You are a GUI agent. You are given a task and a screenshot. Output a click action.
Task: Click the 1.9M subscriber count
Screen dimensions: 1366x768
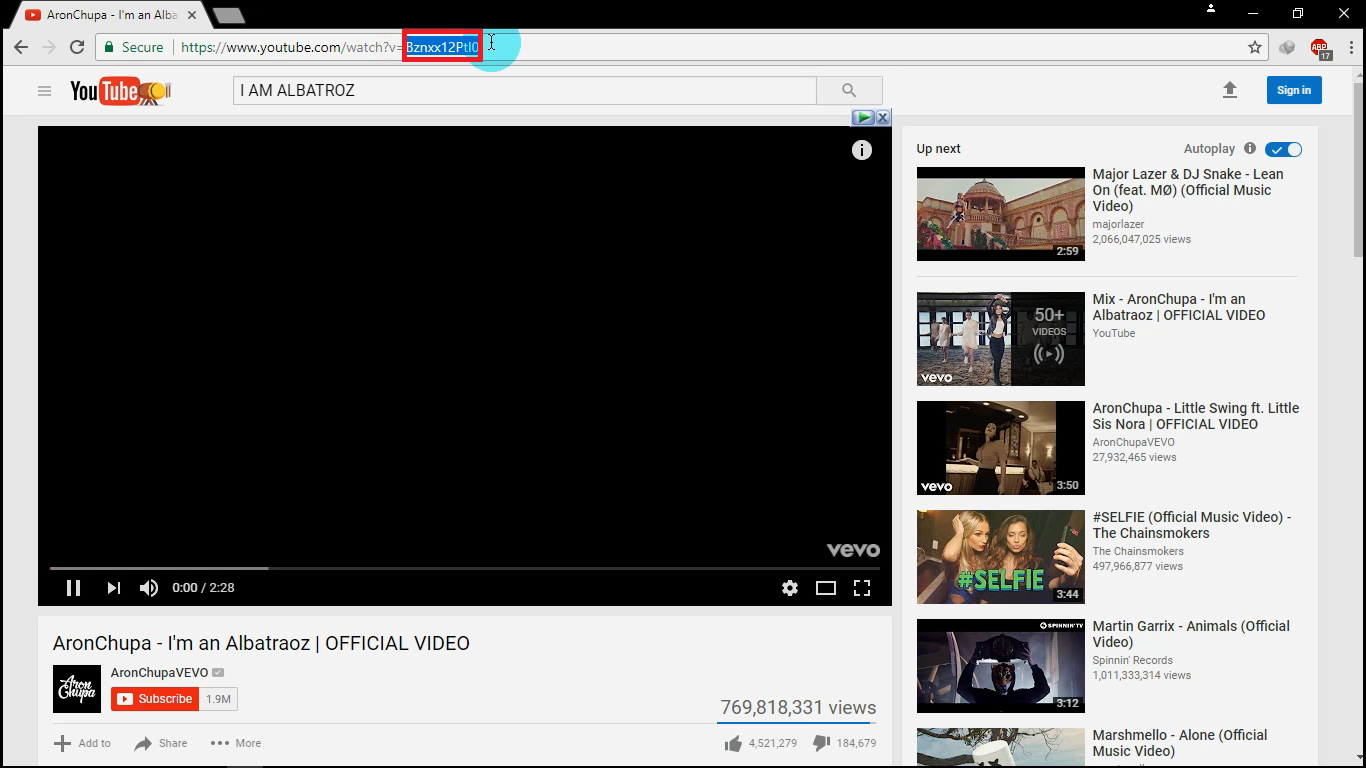tap(218, 699)
